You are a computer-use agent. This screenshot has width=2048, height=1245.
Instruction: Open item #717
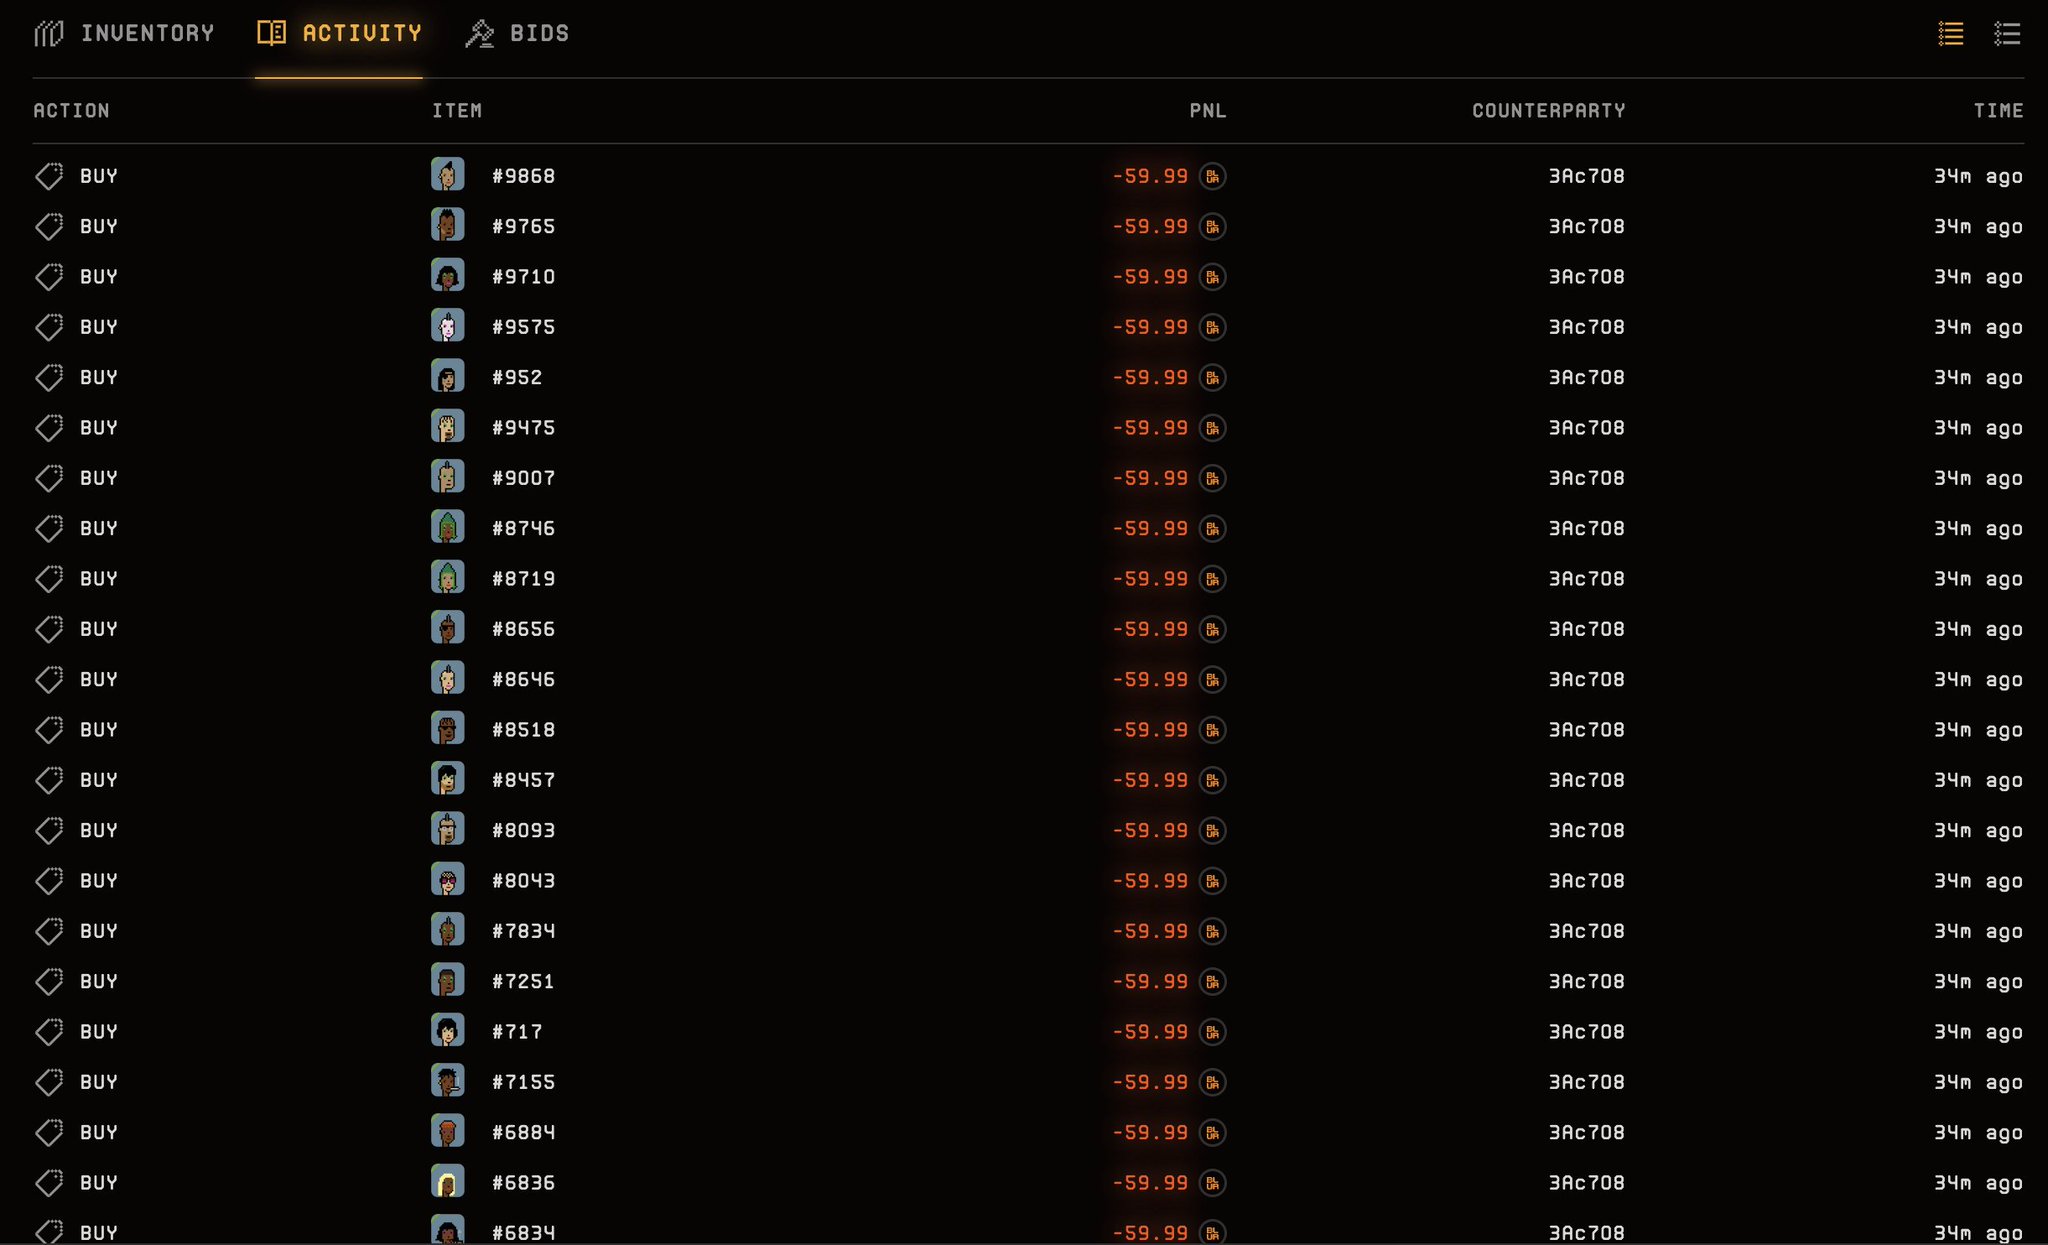point(517,1031)
